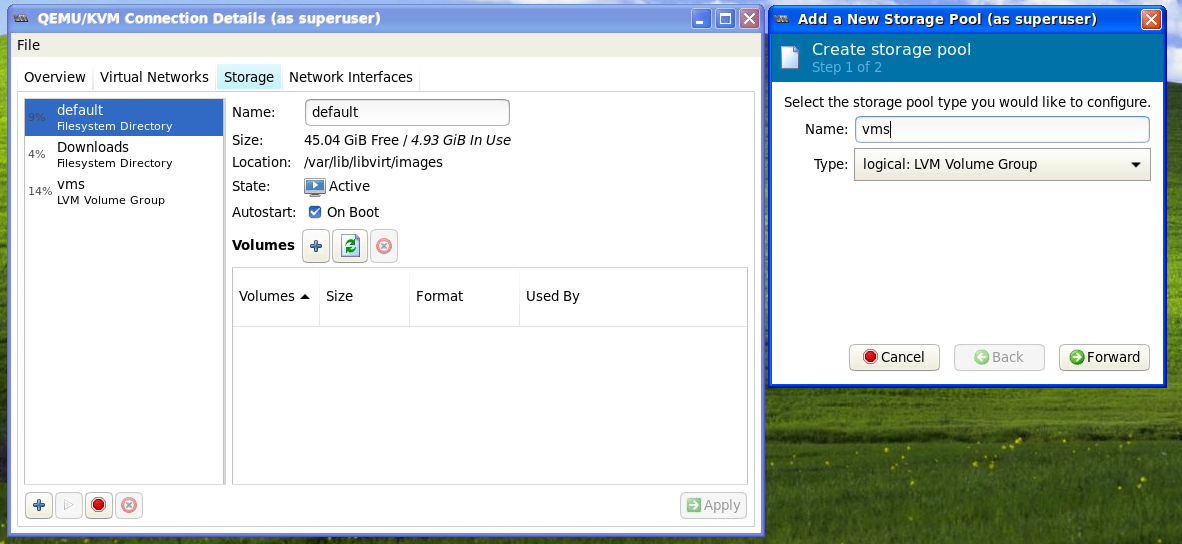
Task: Cancel the storage pool wizard
Action: click(x=894, y=357)
